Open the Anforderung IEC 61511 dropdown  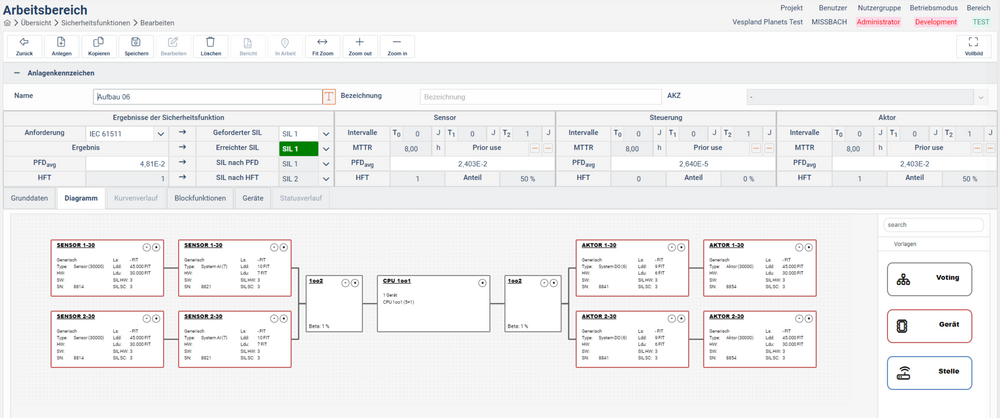(161, 133)
